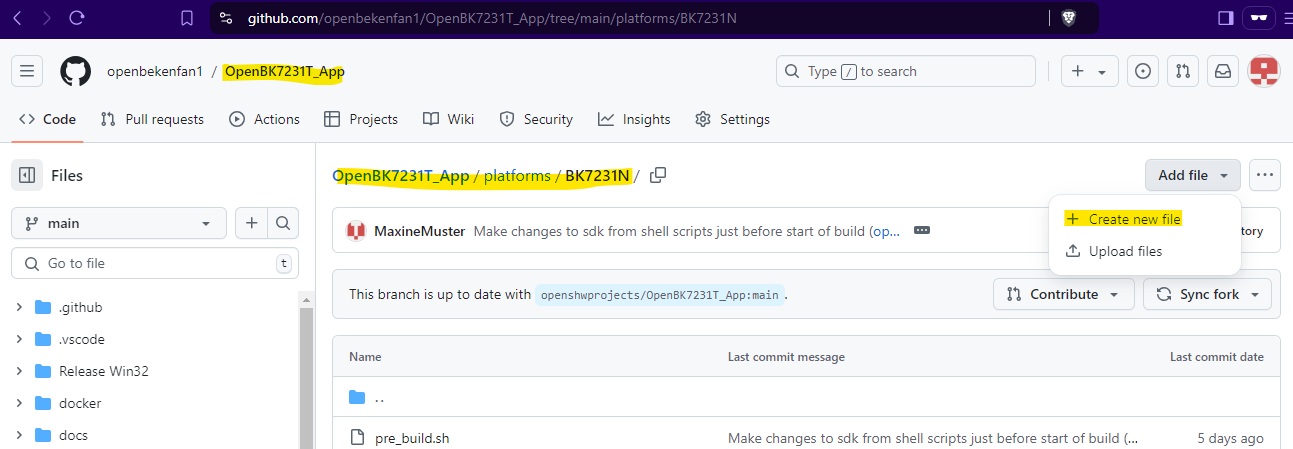
Task: Open platforms breadcrumb link
Action: pyautogui.click(x=517, y=176)
